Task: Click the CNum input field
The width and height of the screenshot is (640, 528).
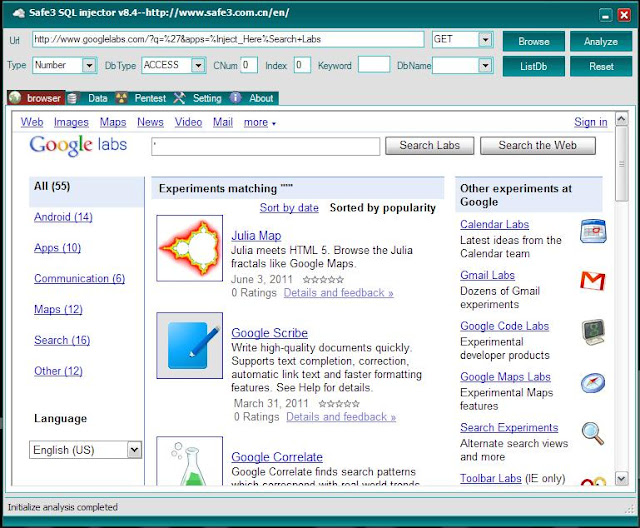Action: click(x=249, y=65)
